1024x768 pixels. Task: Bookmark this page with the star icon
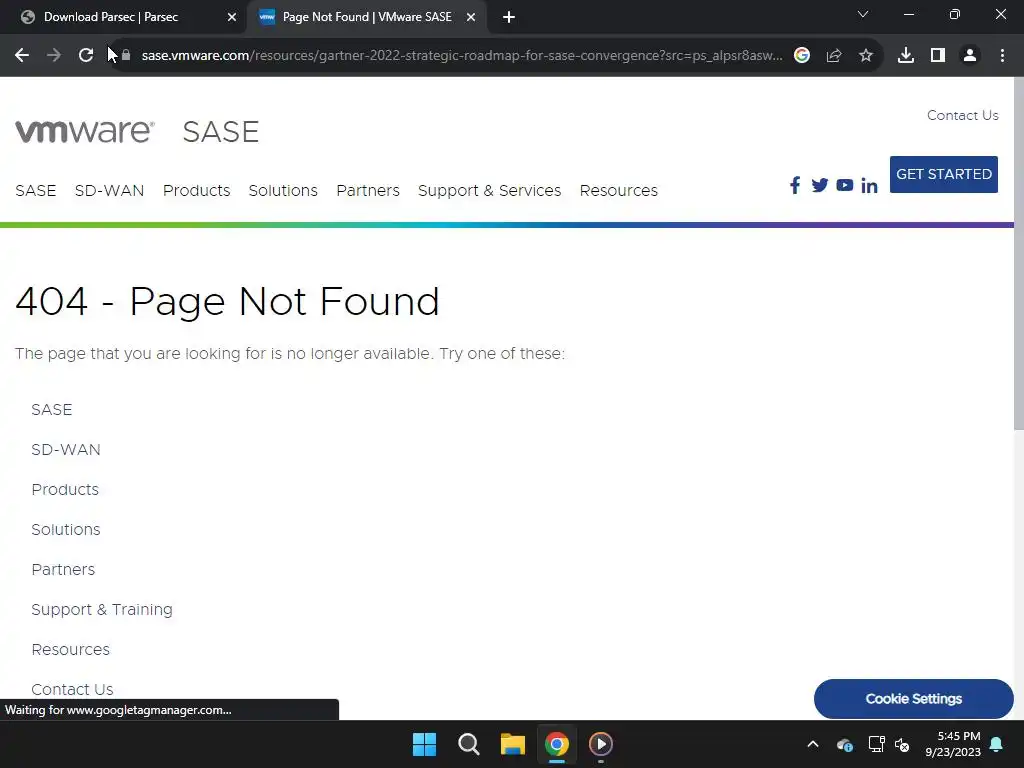tap(866, 56)
